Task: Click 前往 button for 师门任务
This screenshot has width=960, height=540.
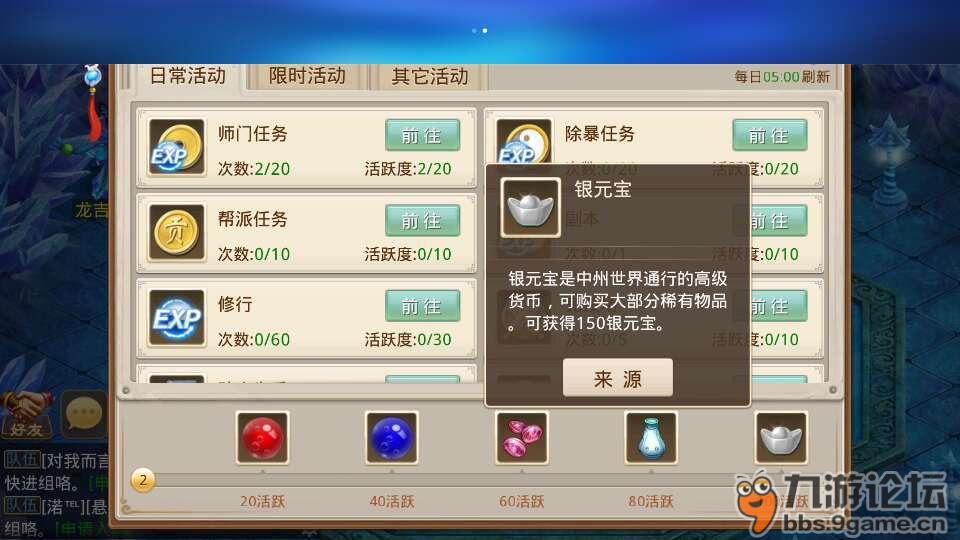Action: coord(422,135)
